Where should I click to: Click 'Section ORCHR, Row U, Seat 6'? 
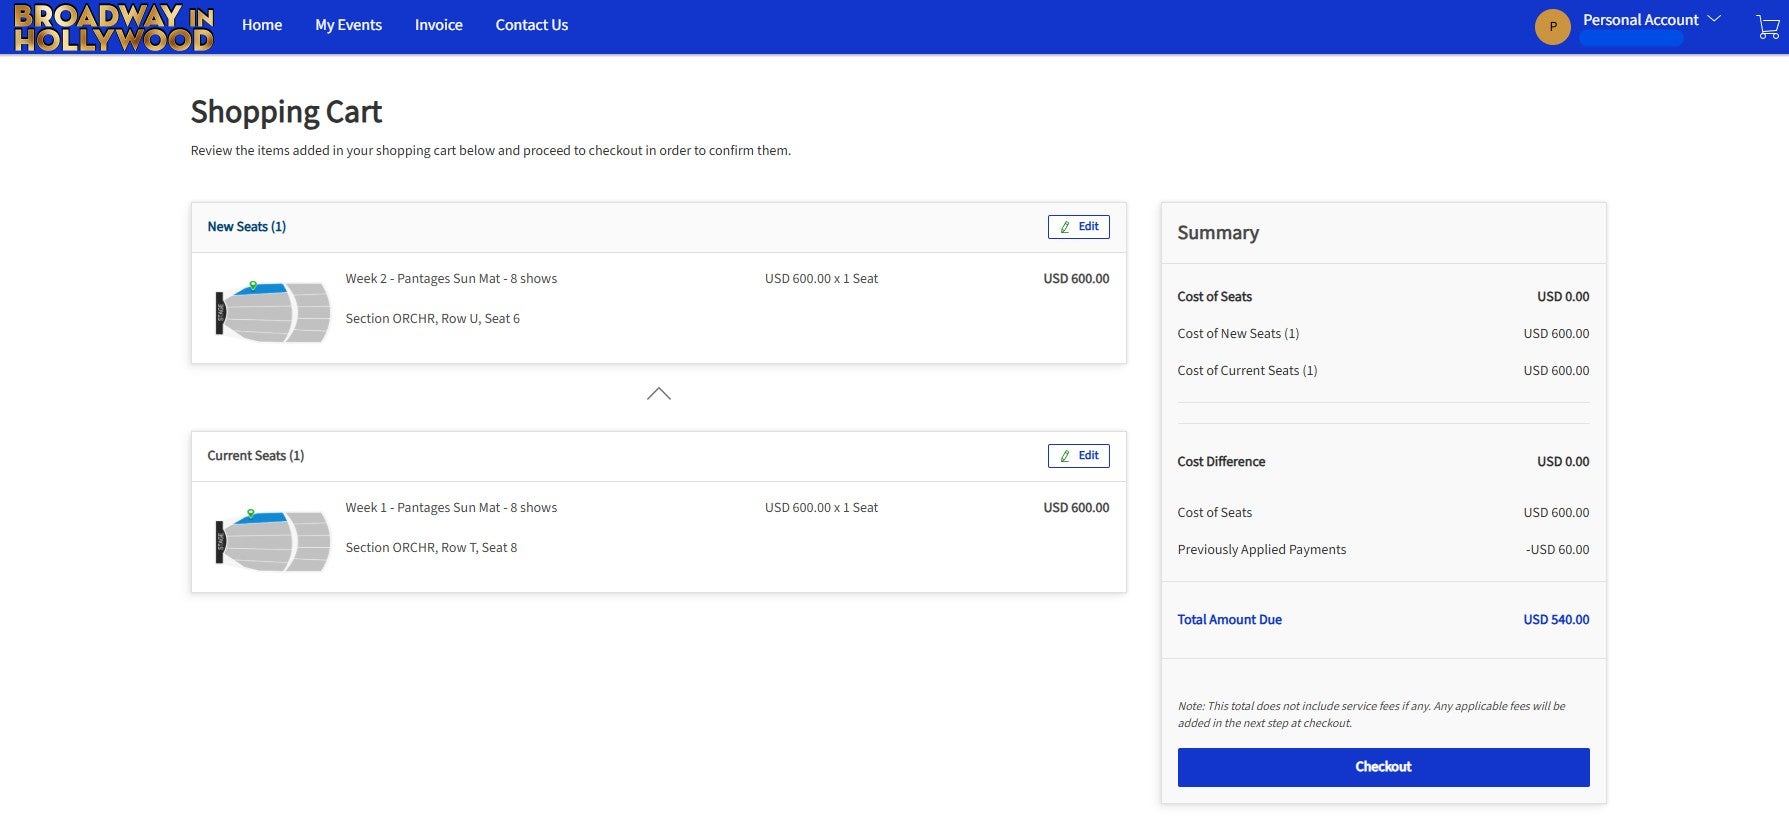(432, 319)
